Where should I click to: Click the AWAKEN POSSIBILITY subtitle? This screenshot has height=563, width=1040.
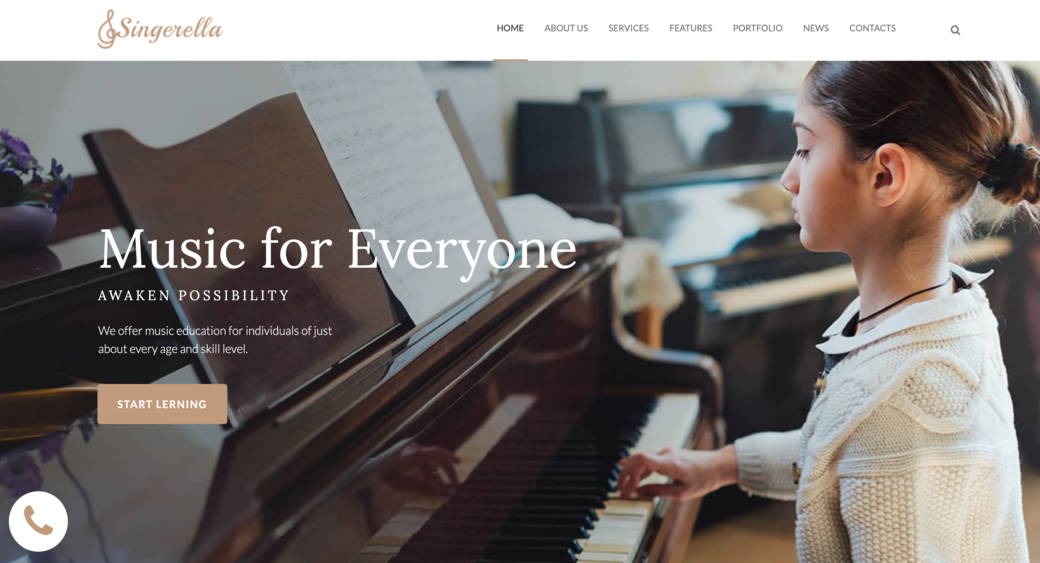point(194,296)
